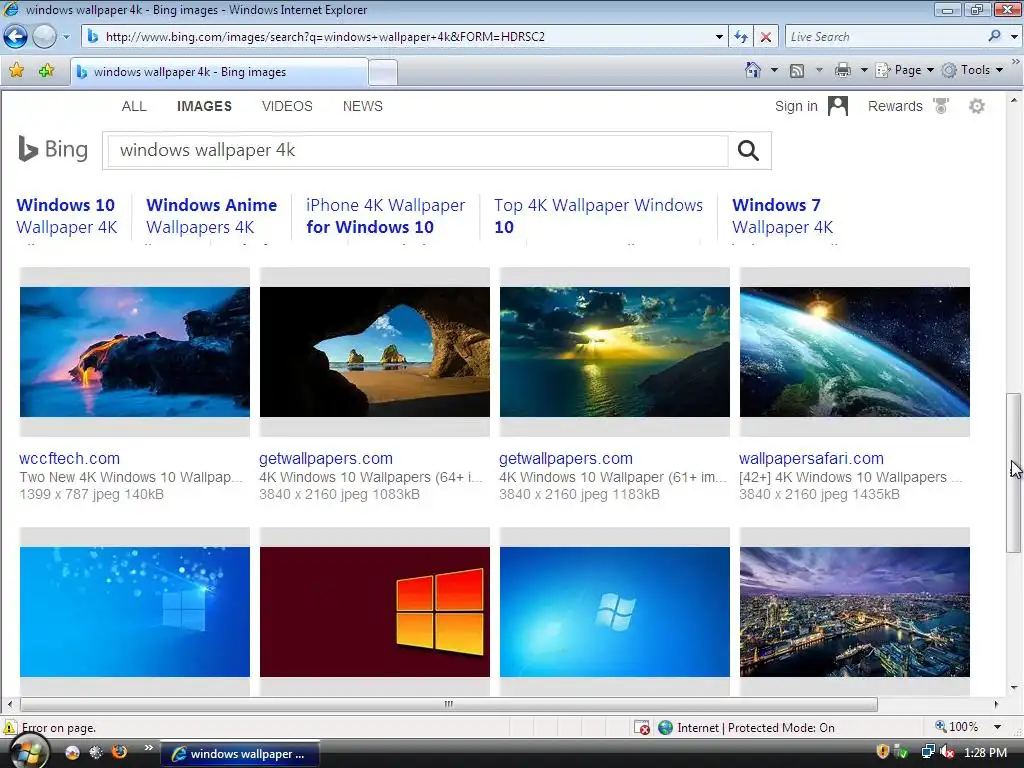Click the Live Search magnifier icon
The image size is (1024, 768).
point(995,36)
